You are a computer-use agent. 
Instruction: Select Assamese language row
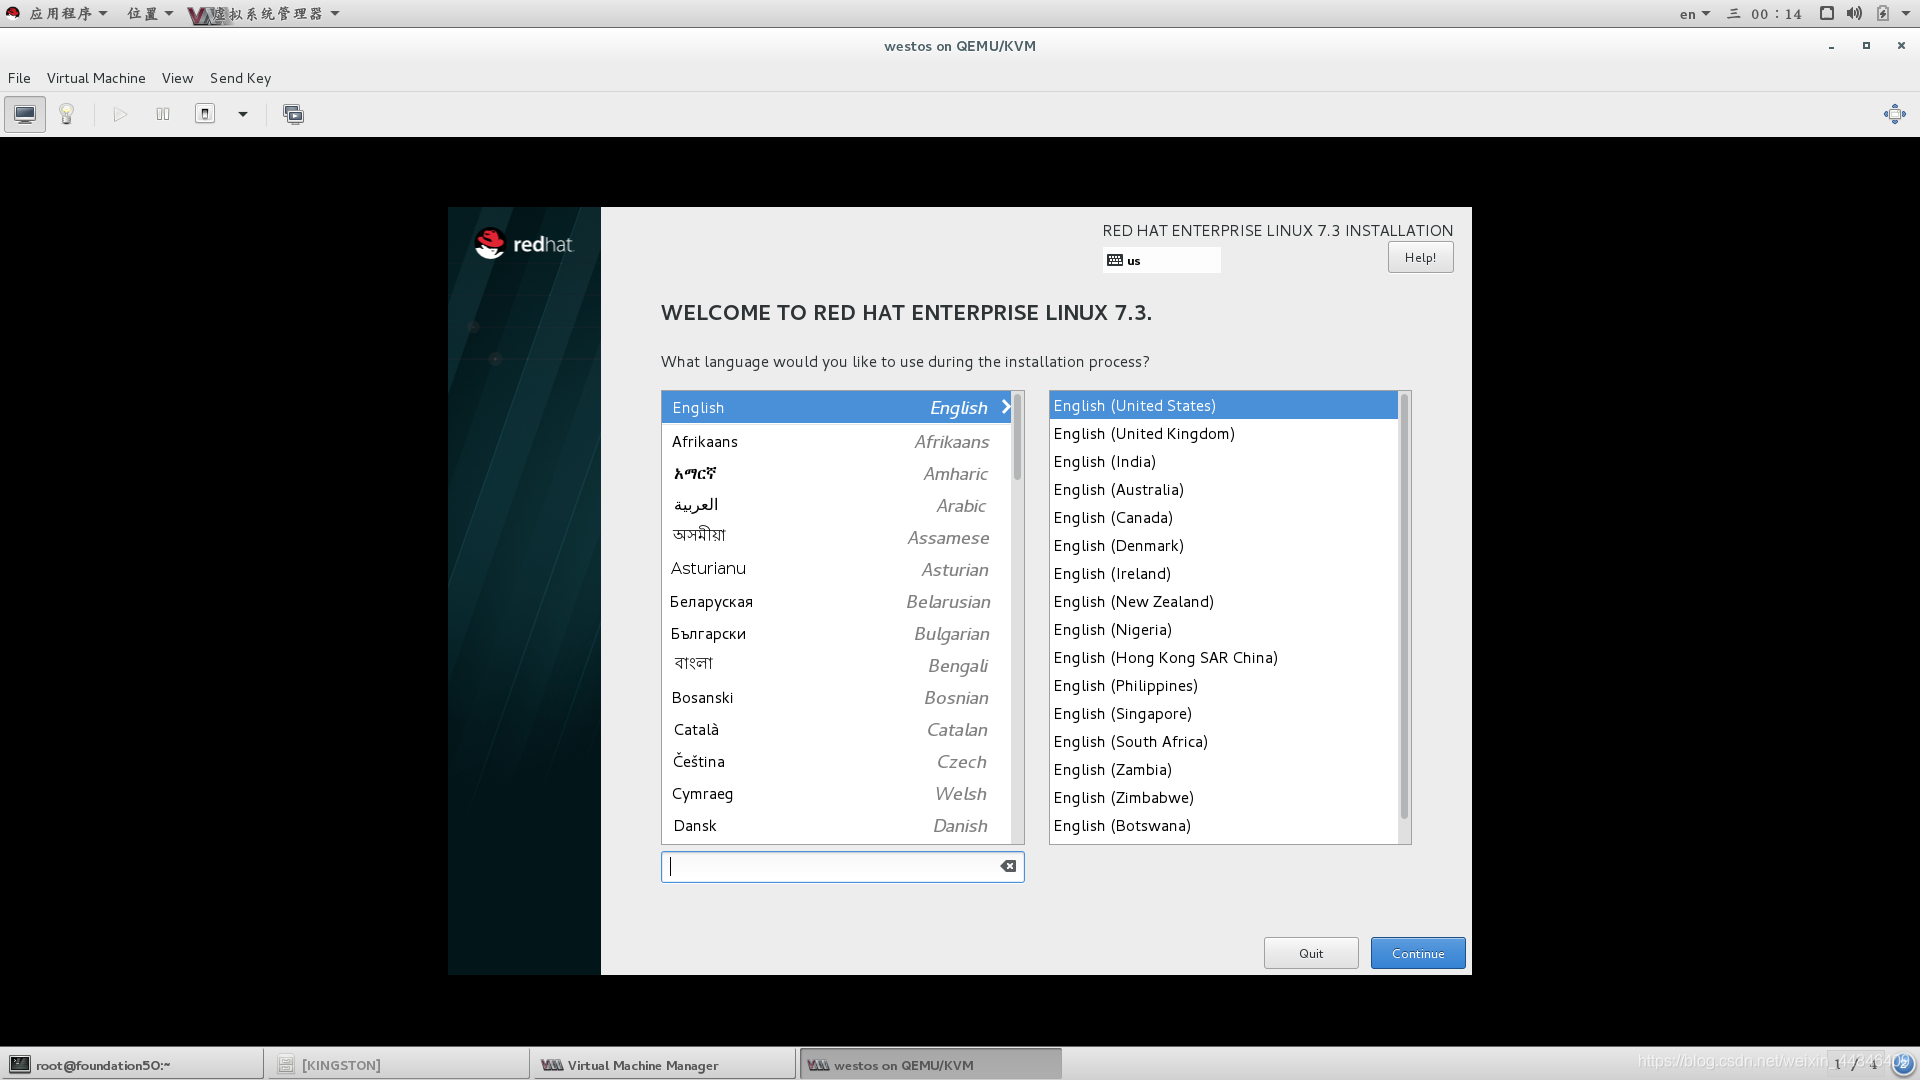click(x=836, y=537)
